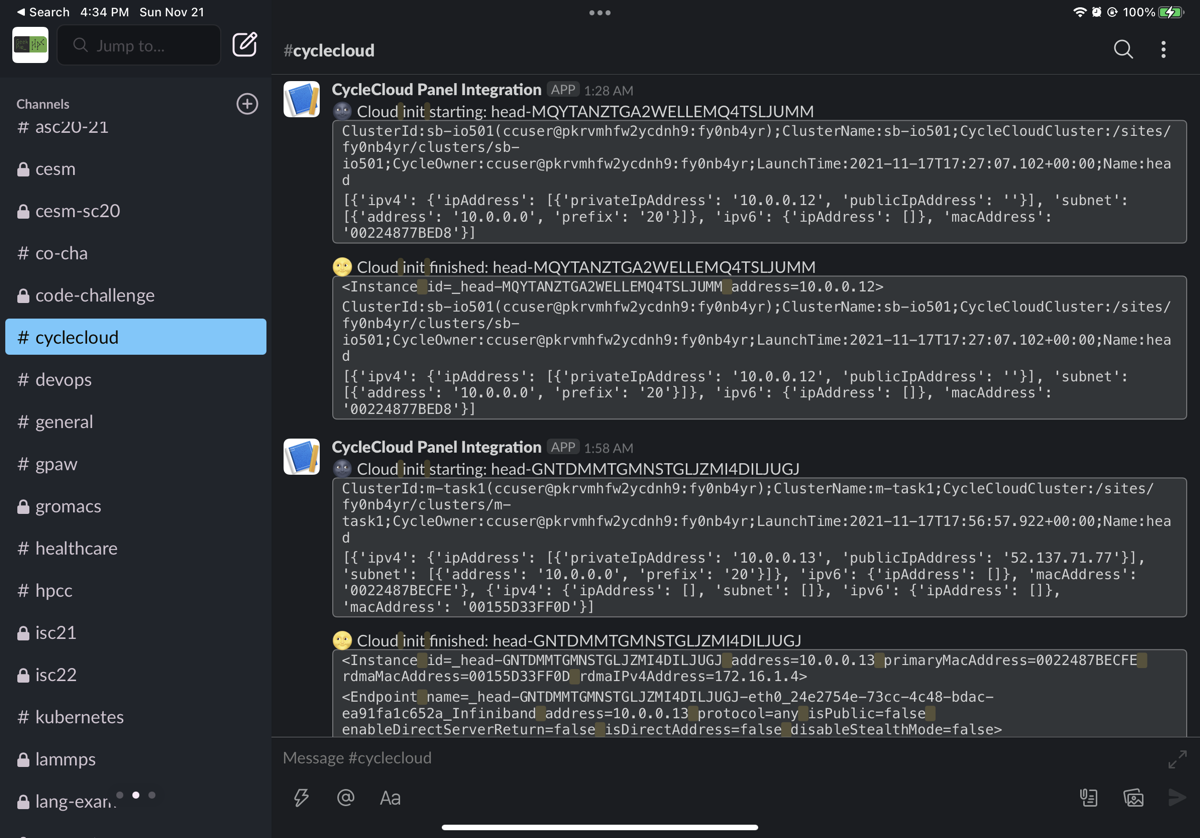Open CycleCloud Panel Integration profile at 1:28 AM
Image resolution: width=1200 pixels, height=838 pixels.
click(436, 89)
